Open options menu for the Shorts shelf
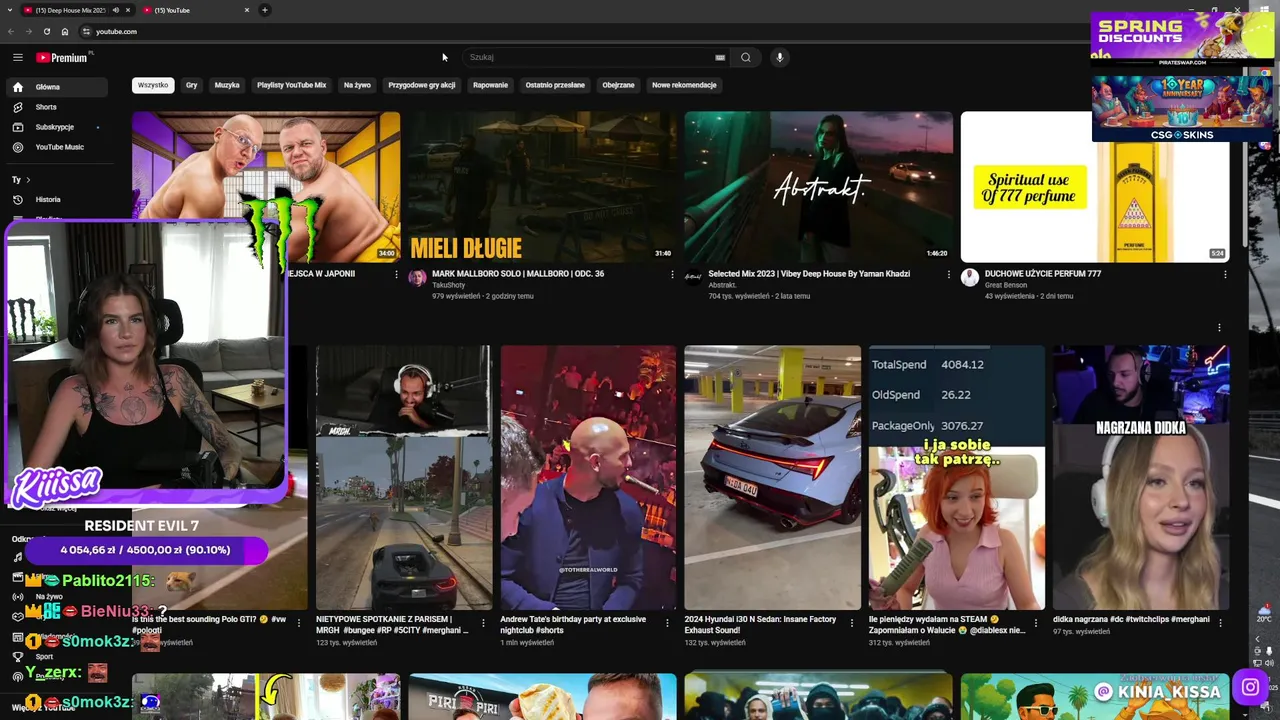The image size is (1280, 720). (x=1219, y=328)
